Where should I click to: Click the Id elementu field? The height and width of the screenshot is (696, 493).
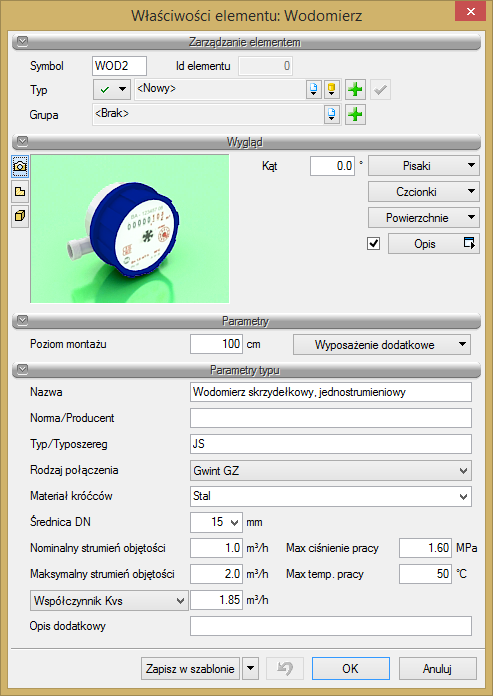point(265,66)
